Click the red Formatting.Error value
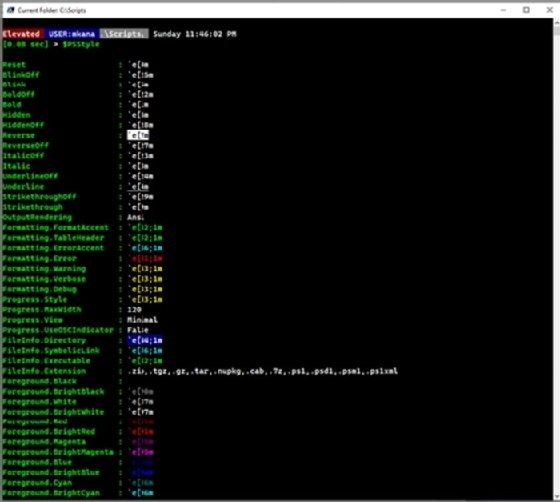The image size is (560, 502). pos(145,258)
